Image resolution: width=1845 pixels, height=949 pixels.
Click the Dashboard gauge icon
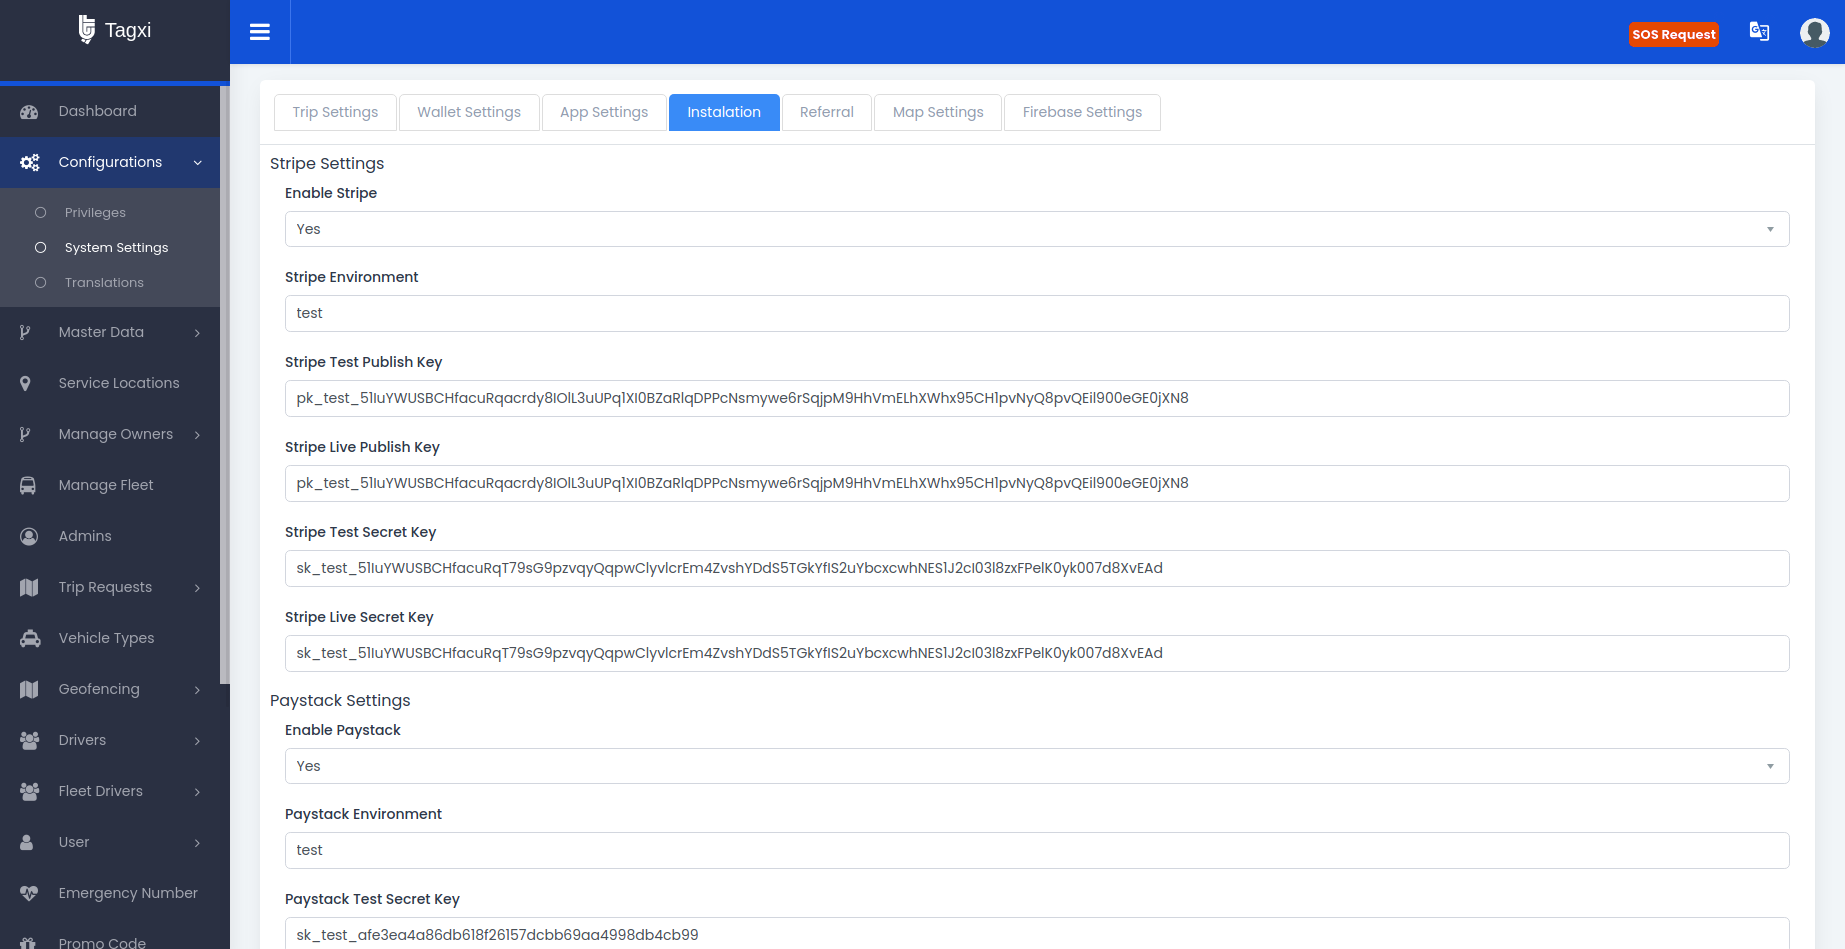click(29, 112)
